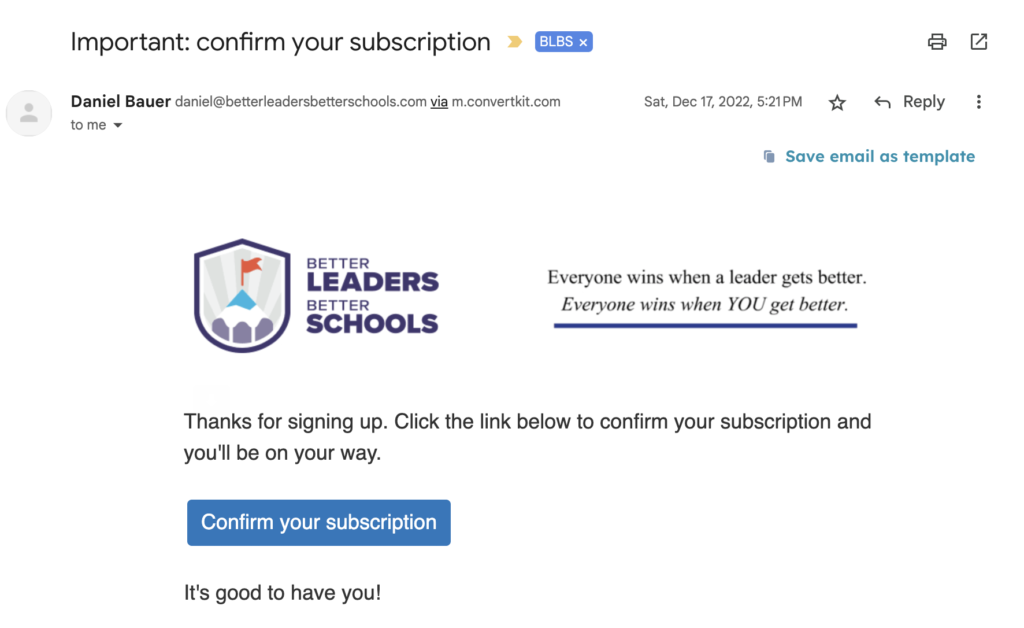
Task: Star this email from Daniel Bauer
Action: coord(837,102)
